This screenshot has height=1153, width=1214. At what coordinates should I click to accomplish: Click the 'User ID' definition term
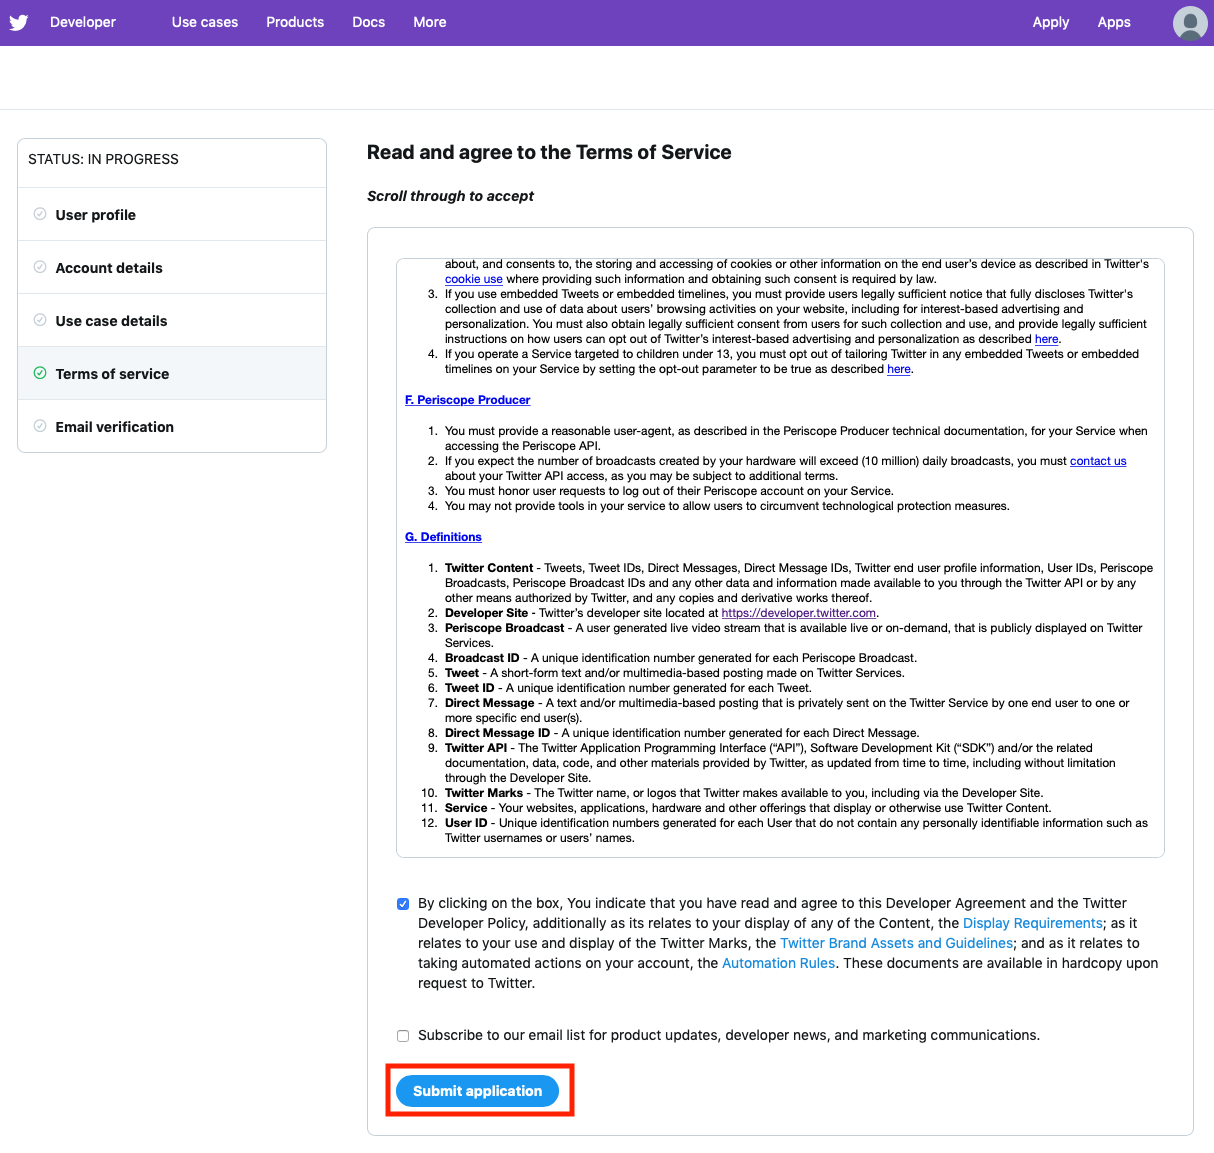point(466,823)
